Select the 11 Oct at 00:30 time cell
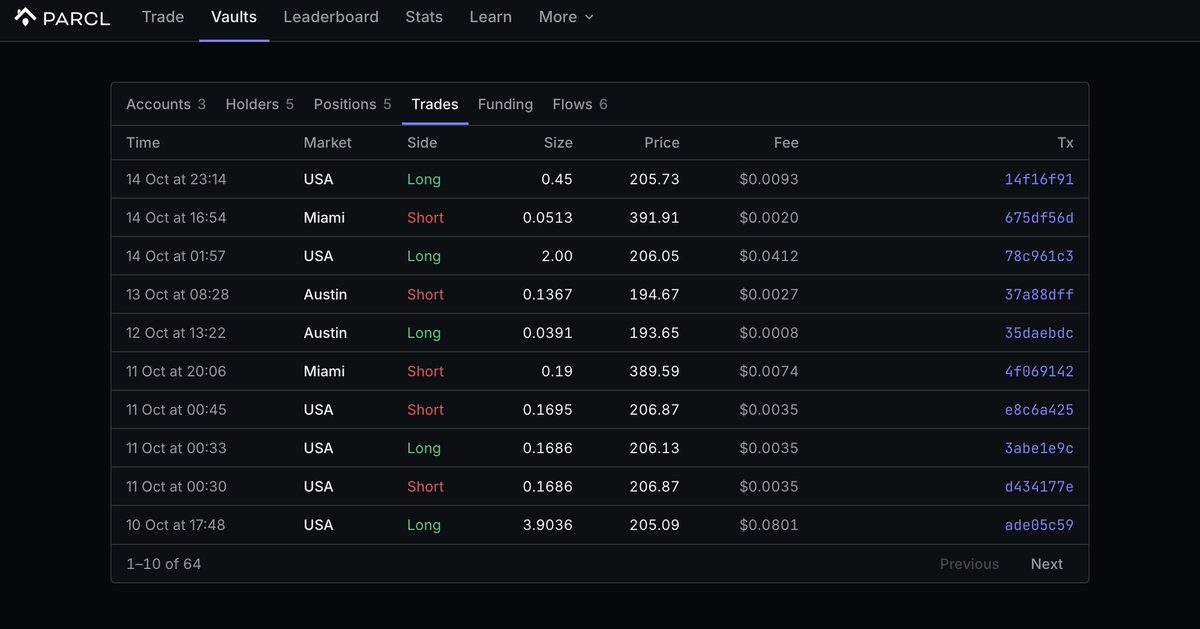This screenshot has height=629, width=1200. tap(176, 487)
